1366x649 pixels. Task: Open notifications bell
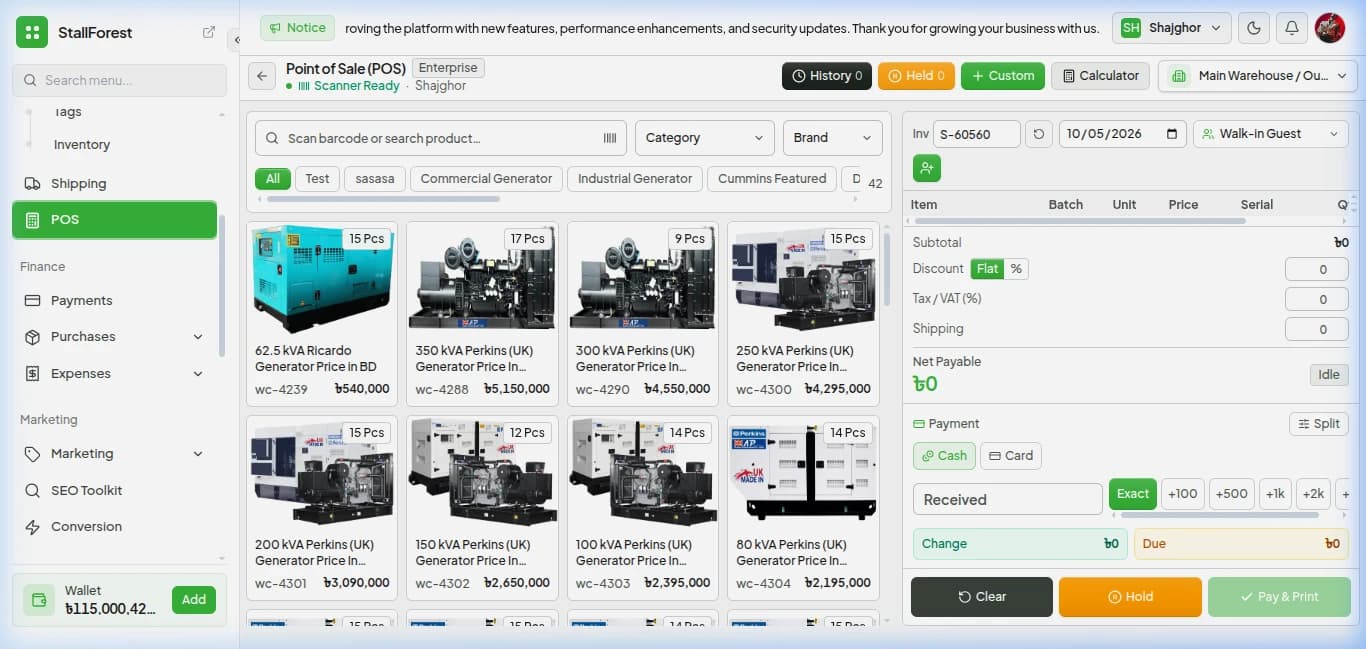tap(1292, 28)
